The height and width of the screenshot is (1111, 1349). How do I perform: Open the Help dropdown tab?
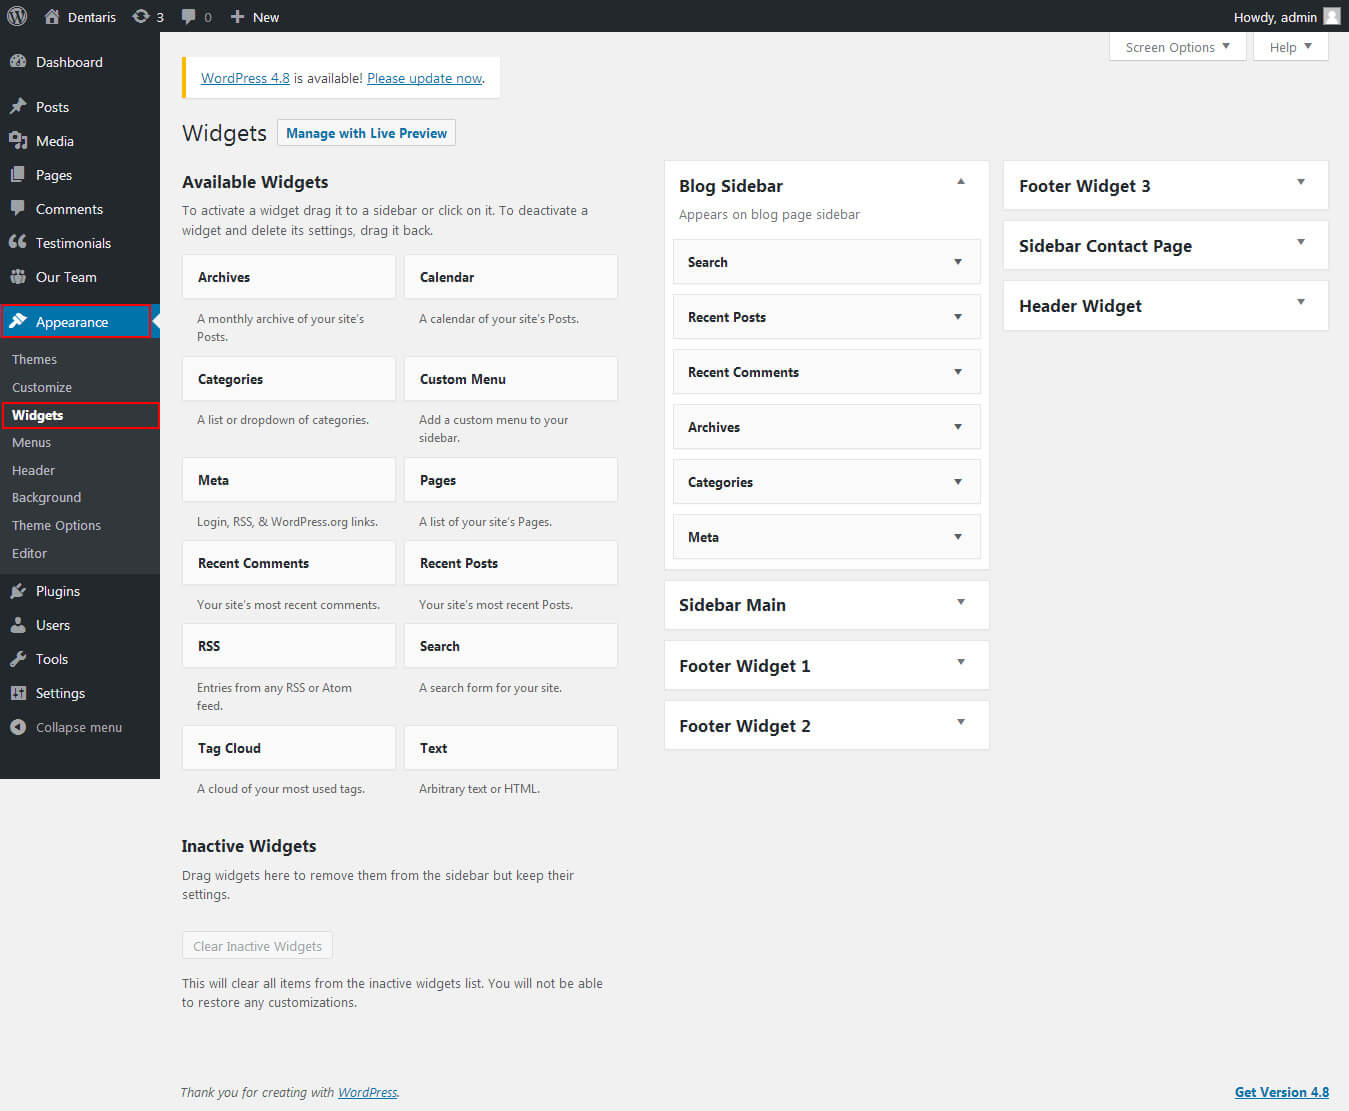[x=1291, y=47]
